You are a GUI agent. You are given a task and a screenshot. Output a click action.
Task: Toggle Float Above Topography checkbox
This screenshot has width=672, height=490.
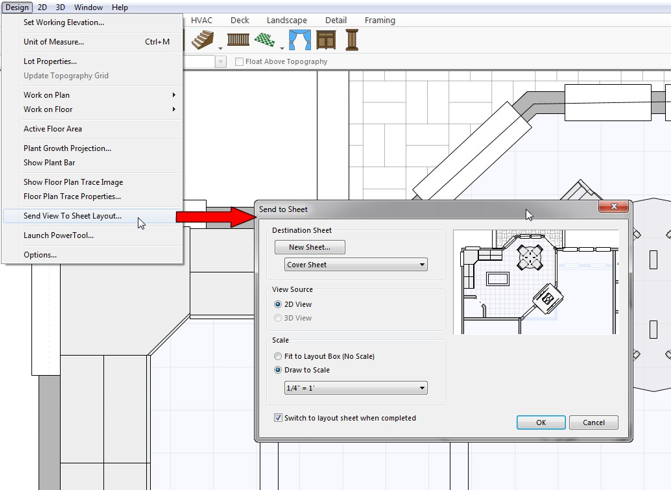click(x=239, y=62)
